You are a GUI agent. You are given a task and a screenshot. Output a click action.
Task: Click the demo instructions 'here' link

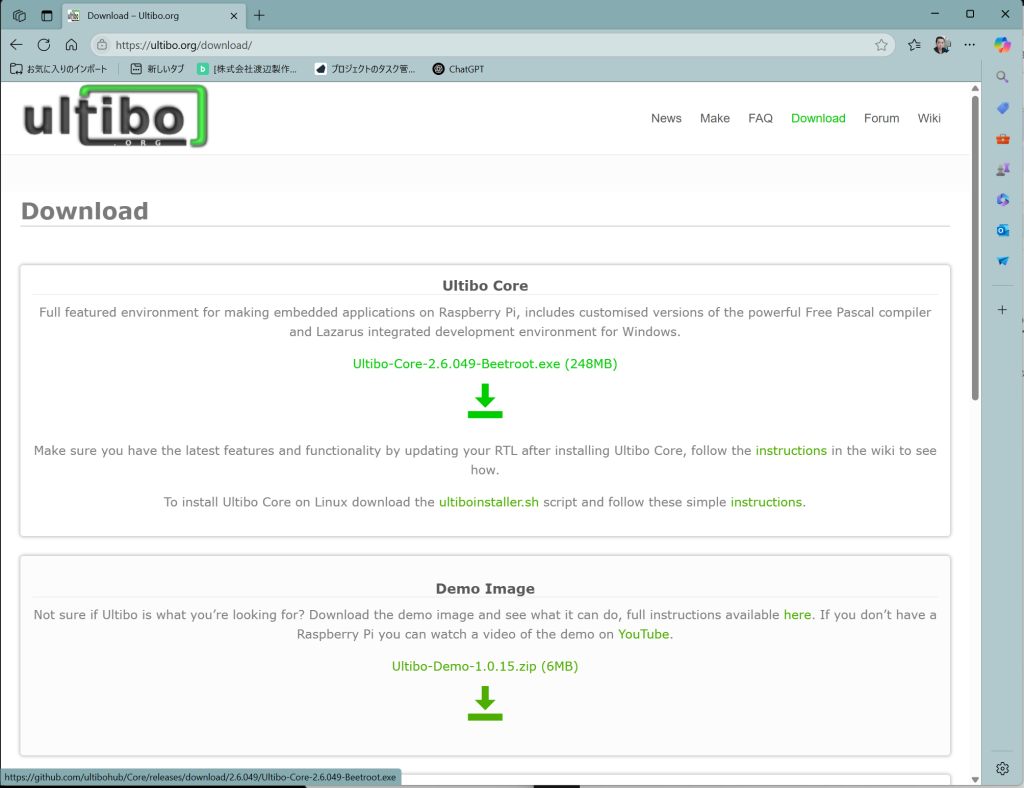[797, 614]
